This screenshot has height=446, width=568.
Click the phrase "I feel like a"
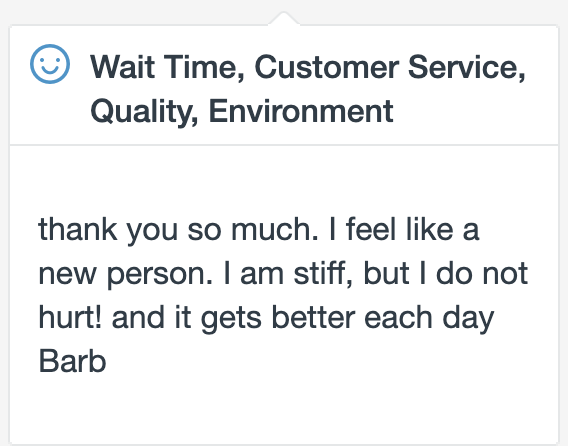coord(404,229)
